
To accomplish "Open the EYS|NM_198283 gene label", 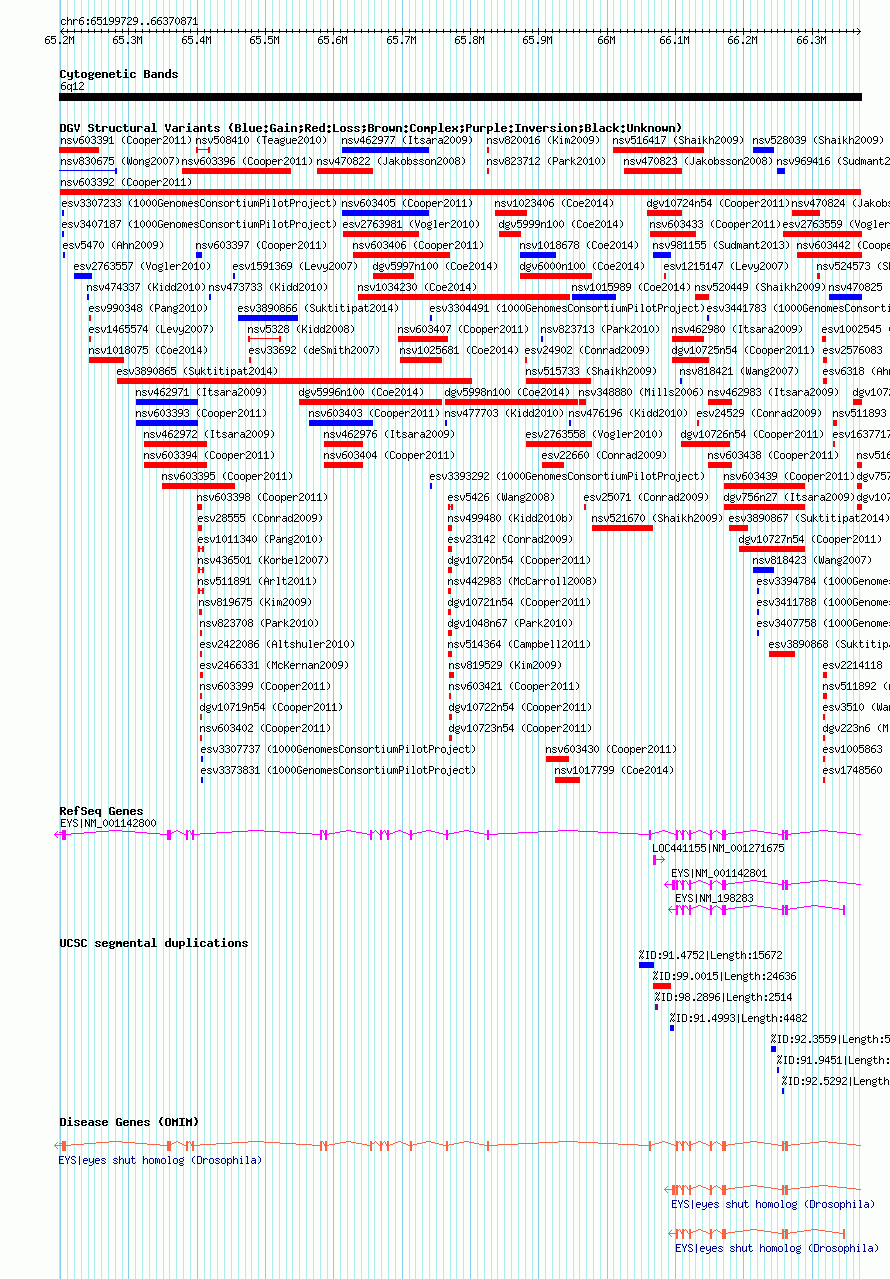I will tap(714, 898).
